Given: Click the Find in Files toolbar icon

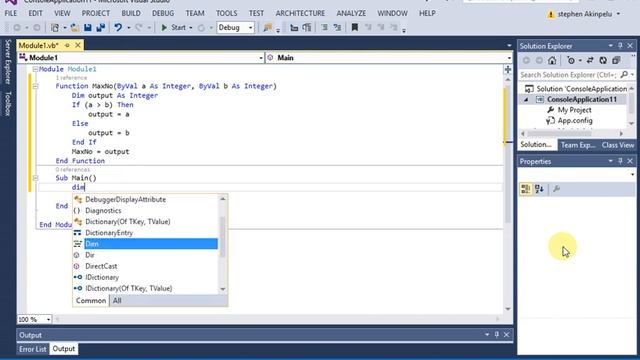Looking at the screenshot, I should pyautogui.click(x=268, y=28).
